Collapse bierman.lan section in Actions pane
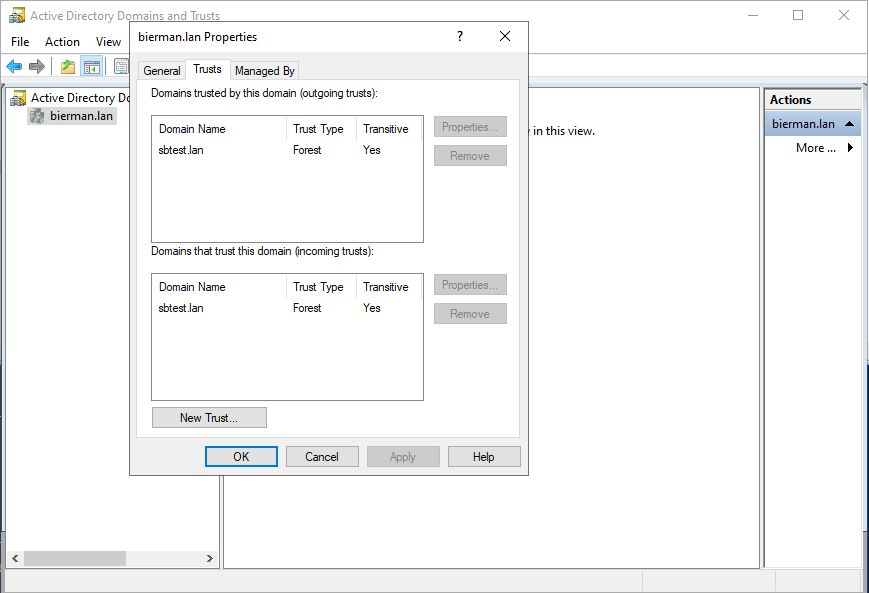This screenshot has height=593, width=869. click(x=849, y=124)
